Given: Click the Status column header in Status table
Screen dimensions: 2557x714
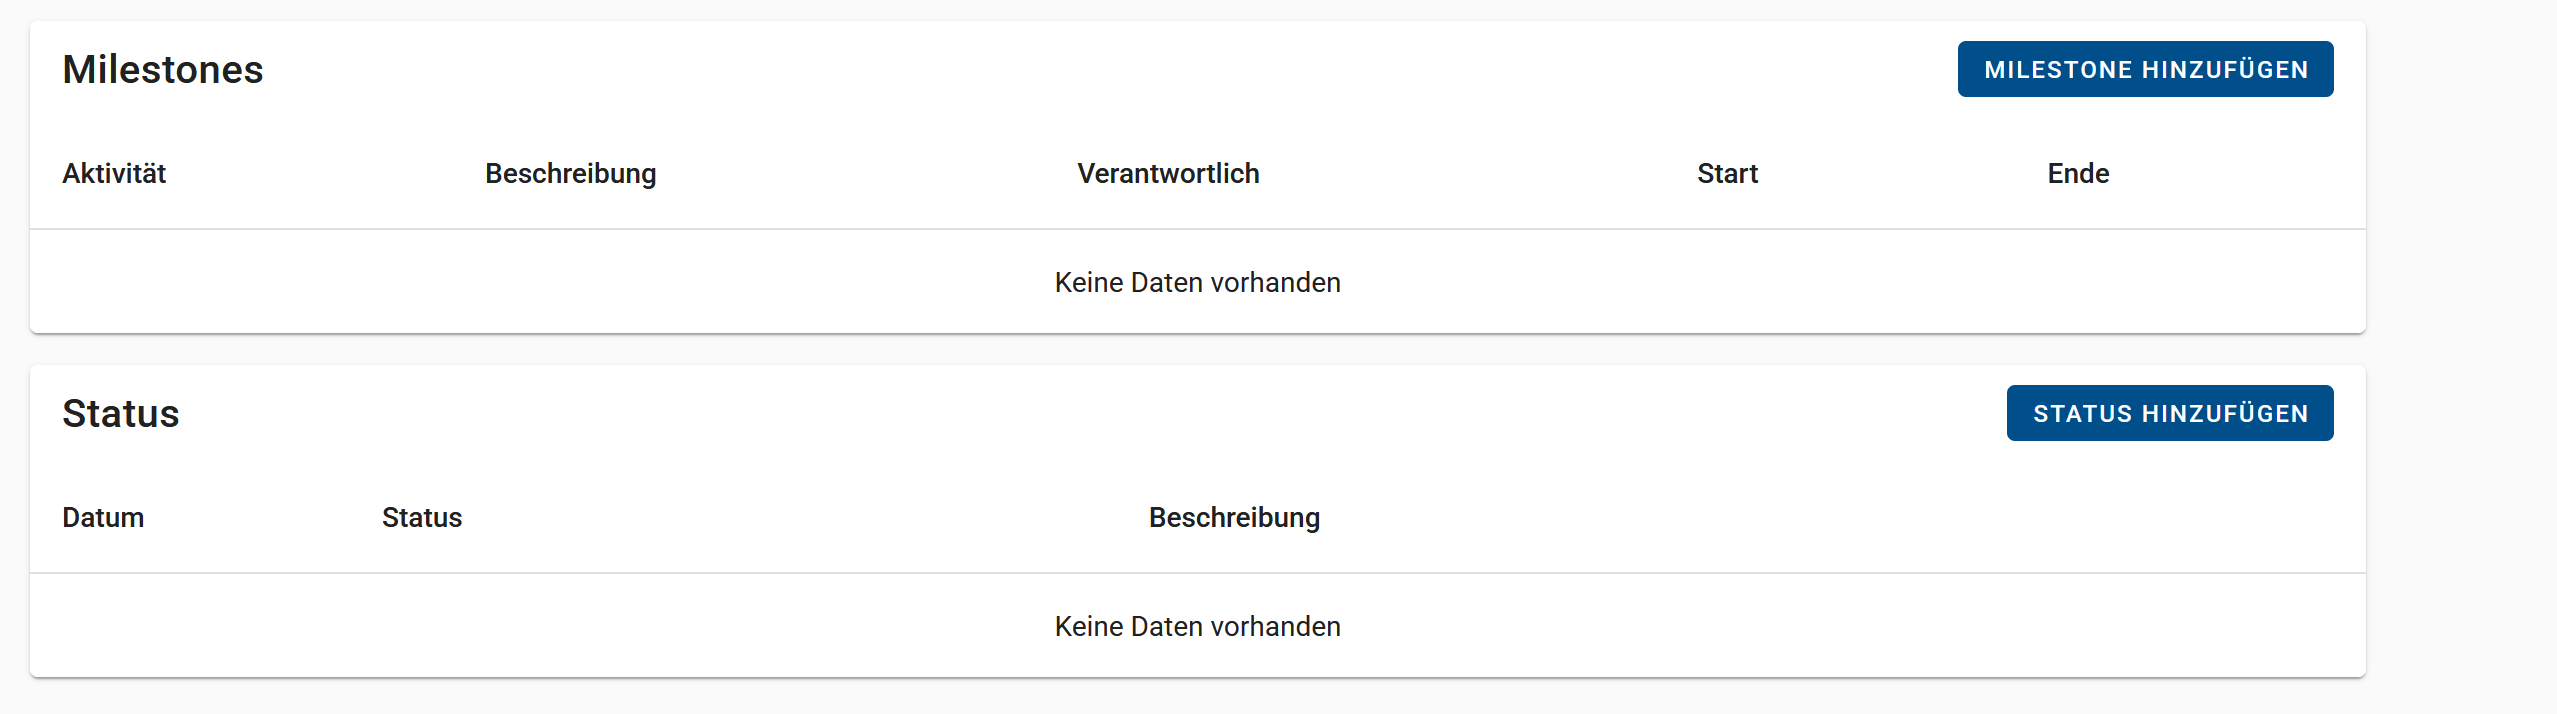Looking at the screenshot, I should (x=422, y=517).
